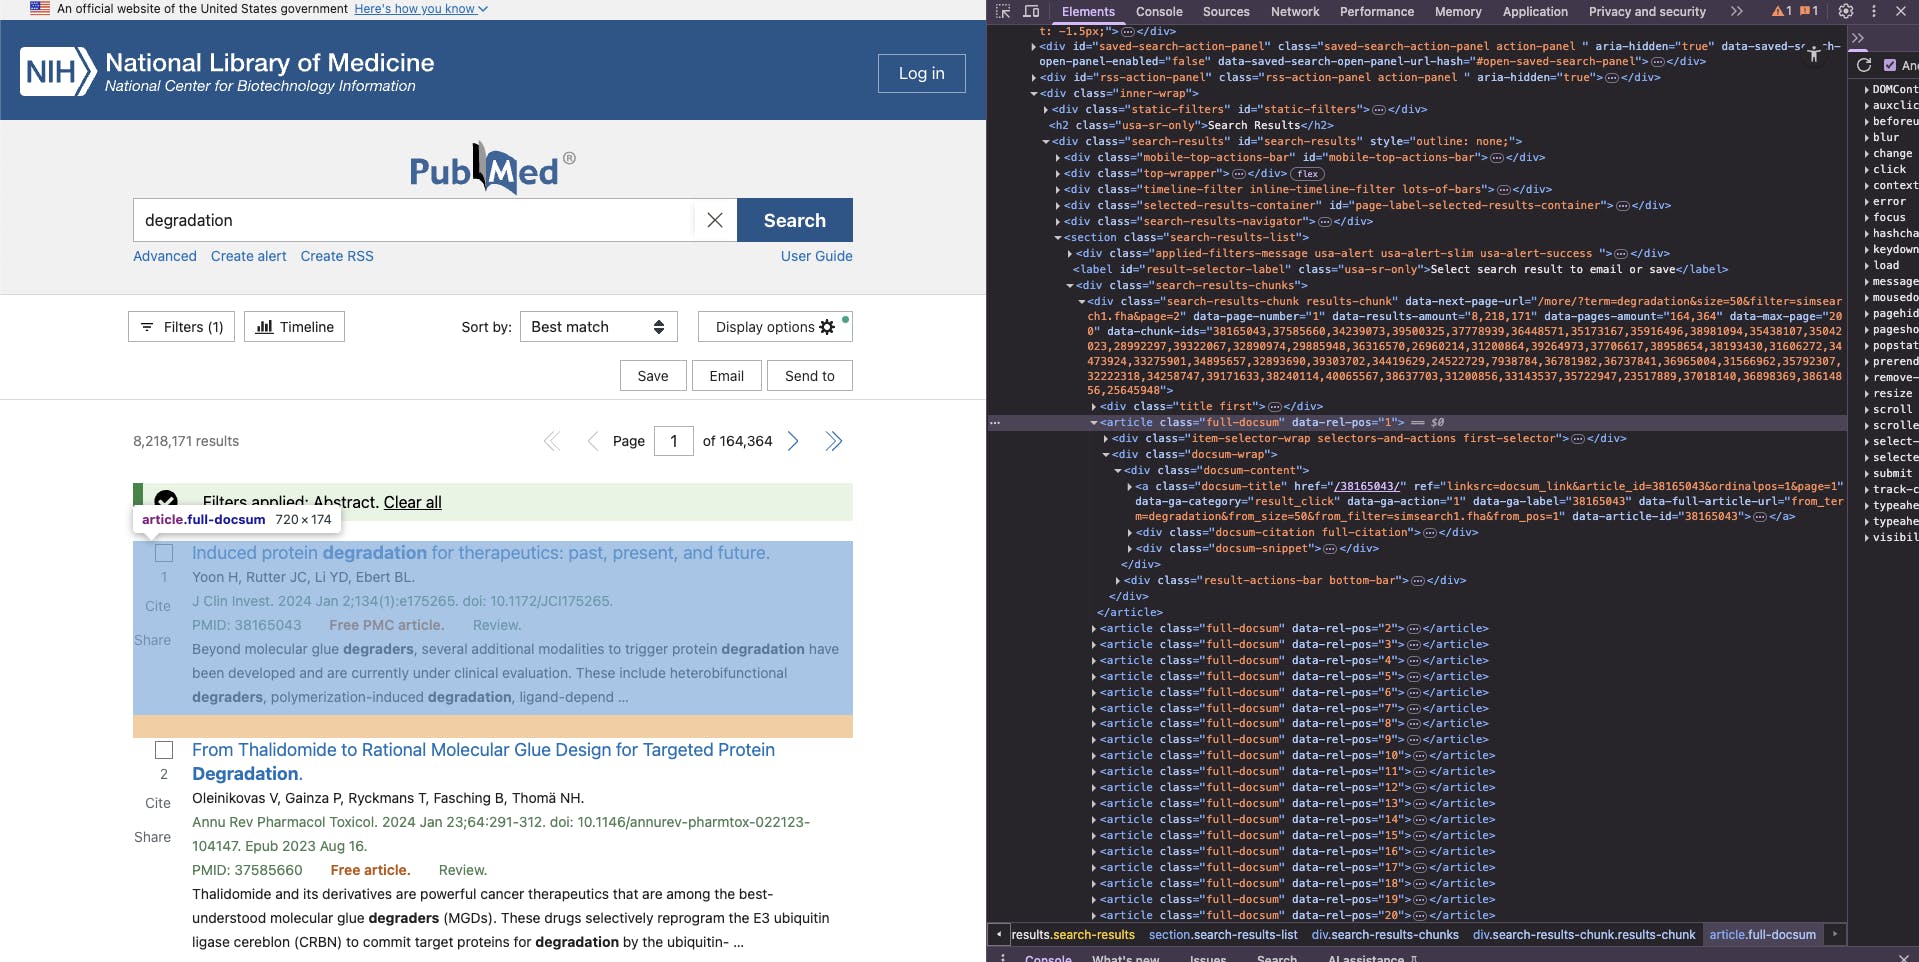Go to the next results page arrow

[793, 441]
